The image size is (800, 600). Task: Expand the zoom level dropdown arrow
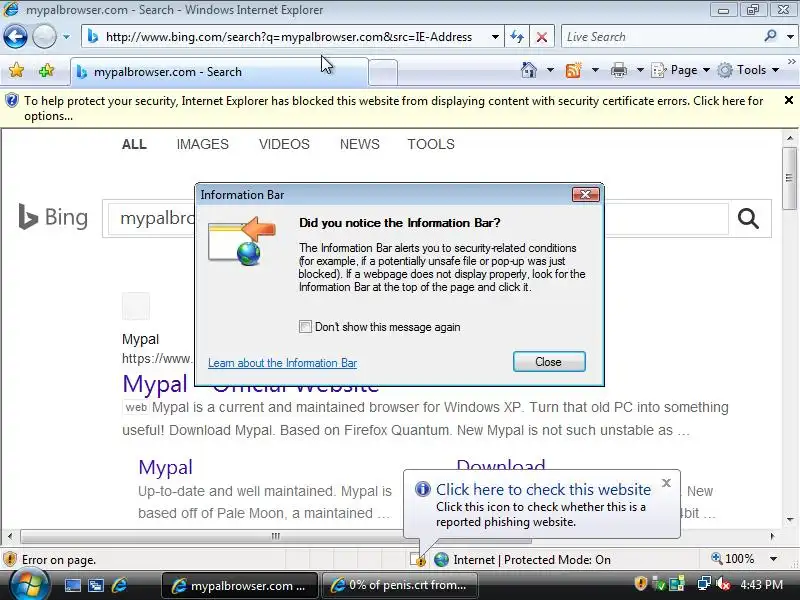coord(773,559)
